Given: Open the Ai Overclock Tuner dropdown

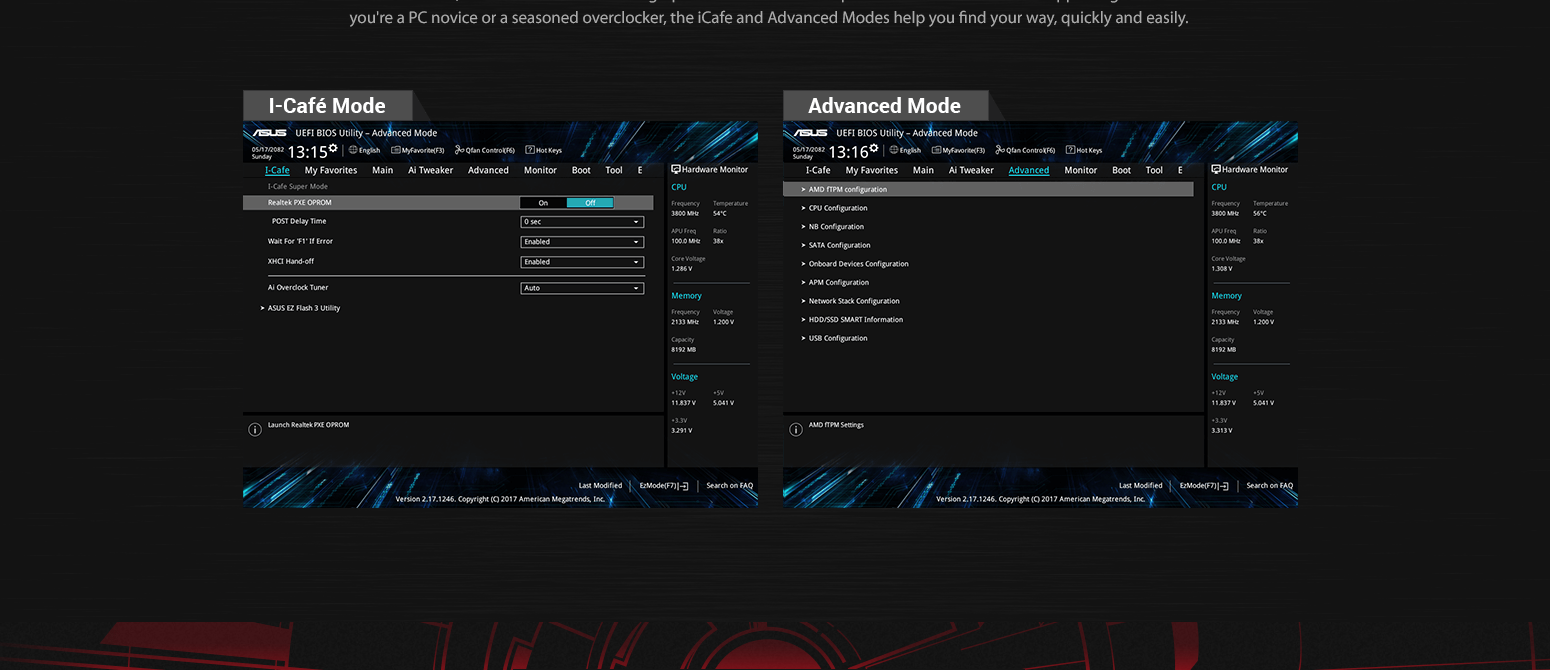Looking at the screenshot, I should (582, 288).
